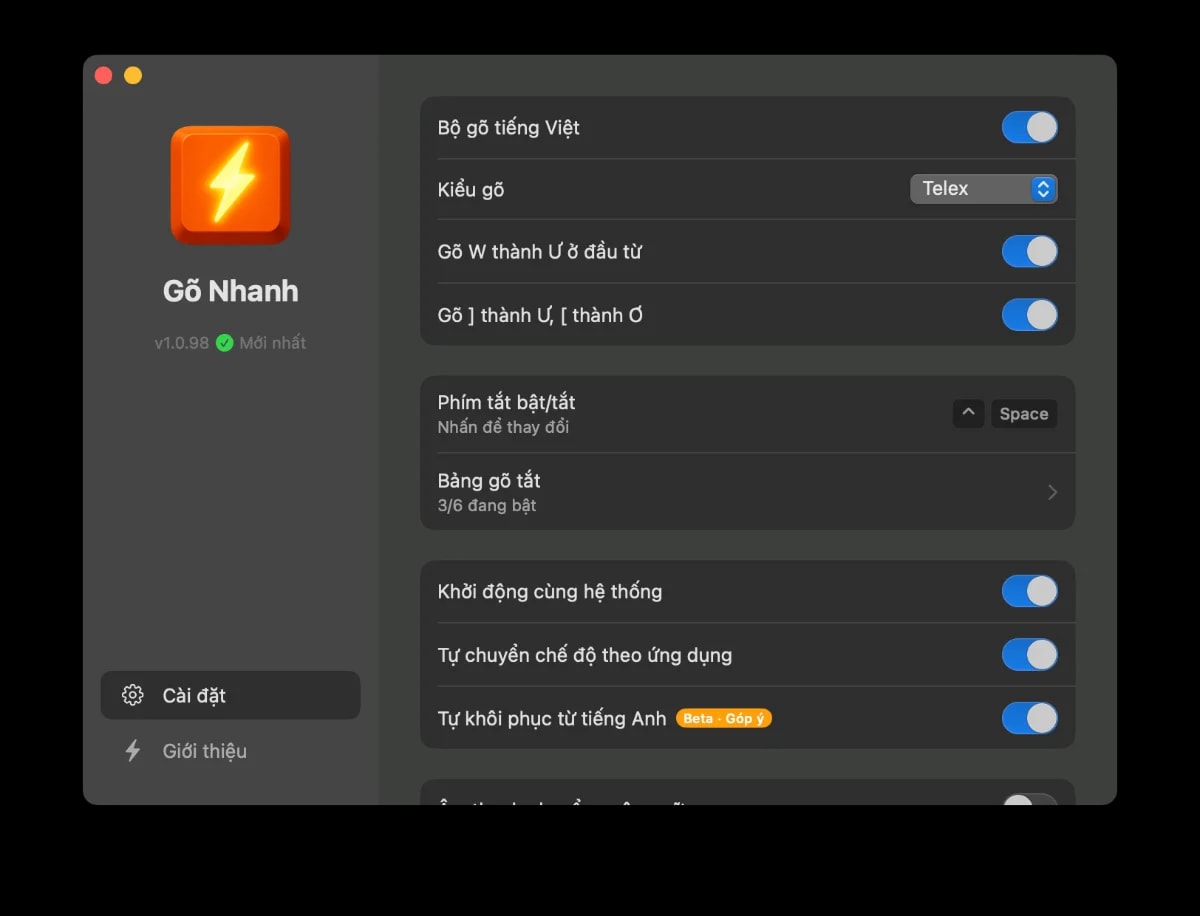Screen dimensions: 1200x916
Task: Expand Bảng gõ tắt via its chevron
Action: (x=1051, y=491)
